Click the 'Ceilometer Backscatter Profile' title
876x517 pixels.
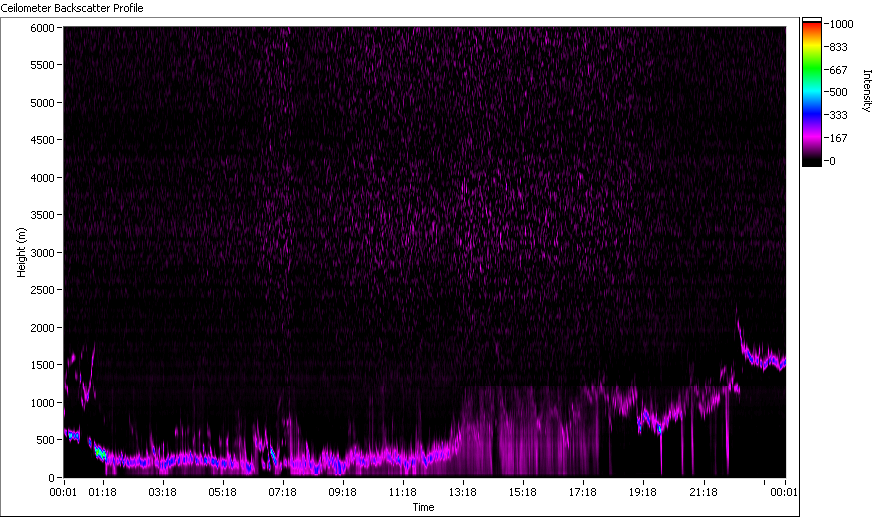[72, 8]
